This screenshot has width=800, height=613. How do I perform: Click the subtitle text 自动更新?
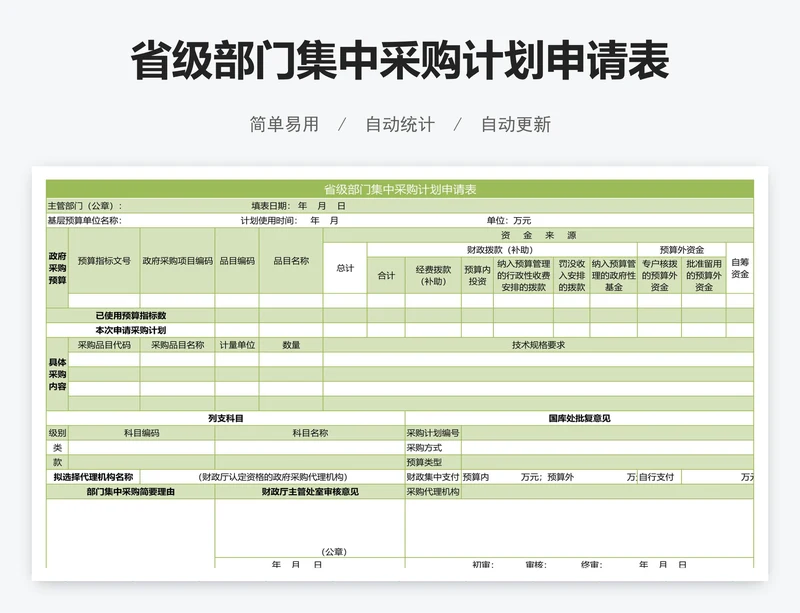(x=516, y=125)
